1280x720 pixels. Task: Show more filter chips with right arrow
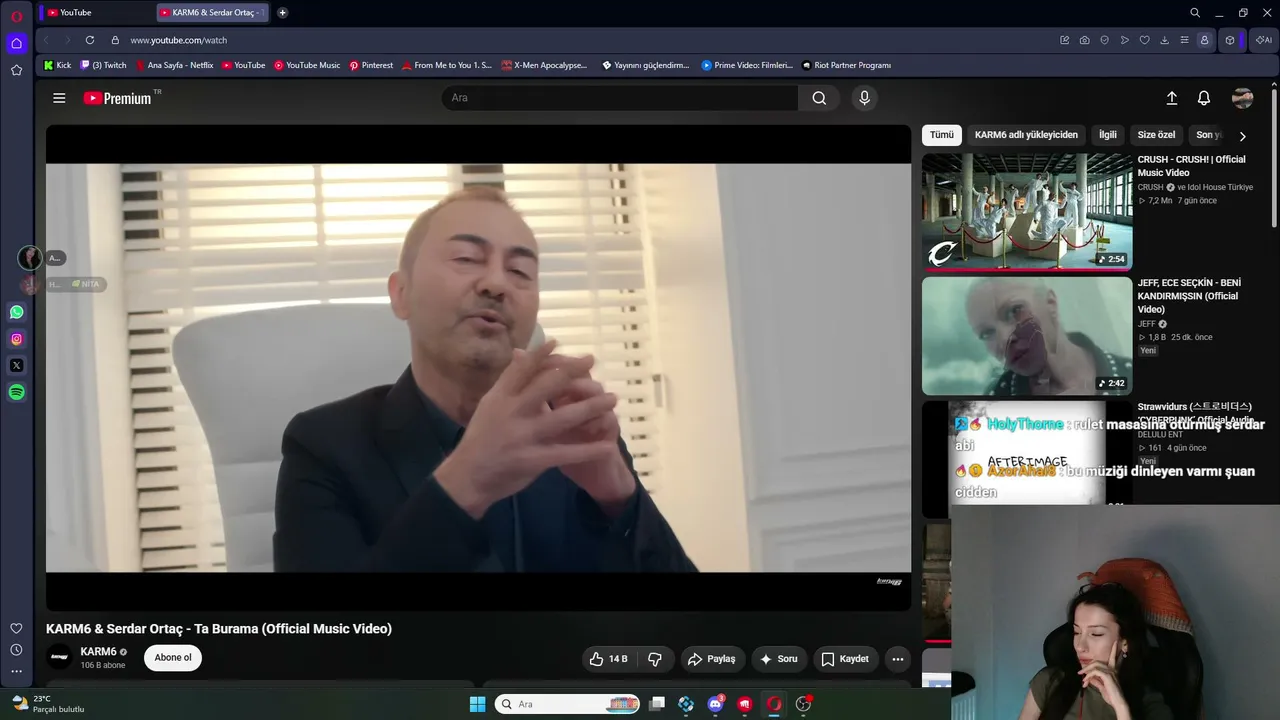tap(1243, 136)
